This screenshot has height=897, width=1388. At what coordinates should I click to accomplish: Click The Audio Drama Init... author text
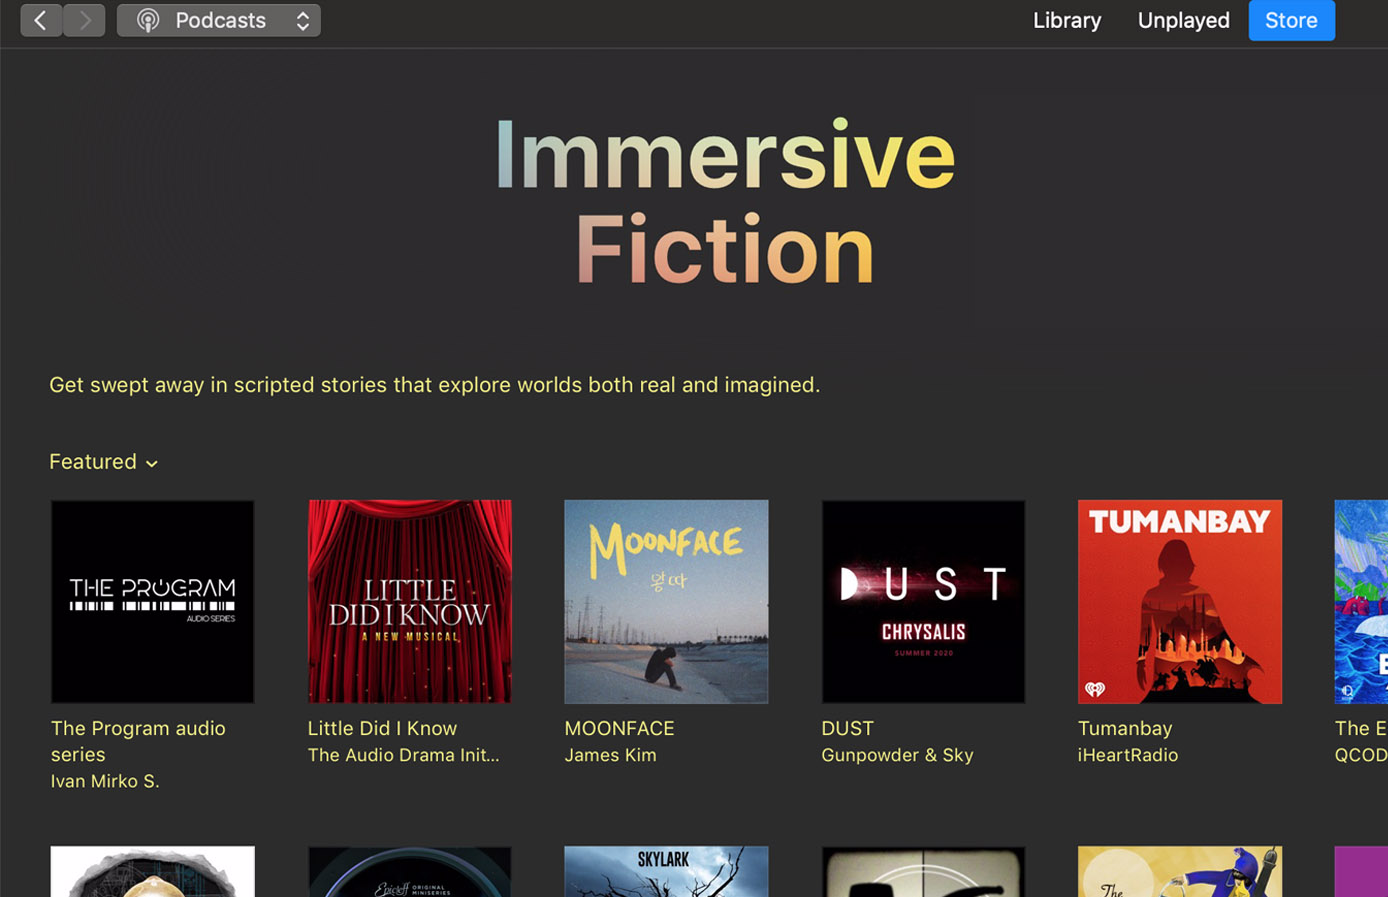click(403, 755)
